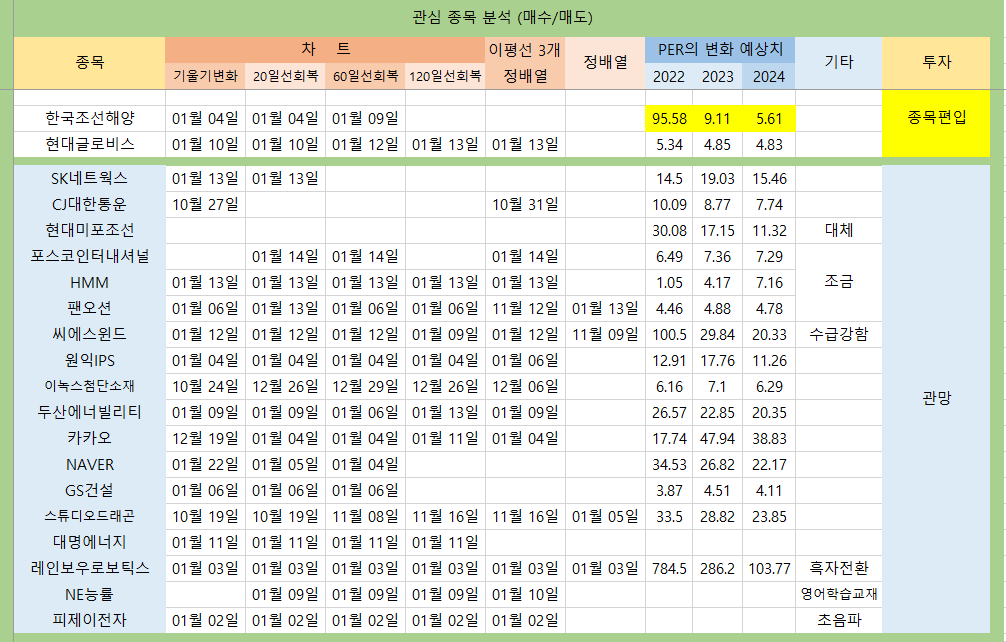Select the 47.94 PER value
The width and height of the screenshot is (1006, 642).
coord(717,438)
